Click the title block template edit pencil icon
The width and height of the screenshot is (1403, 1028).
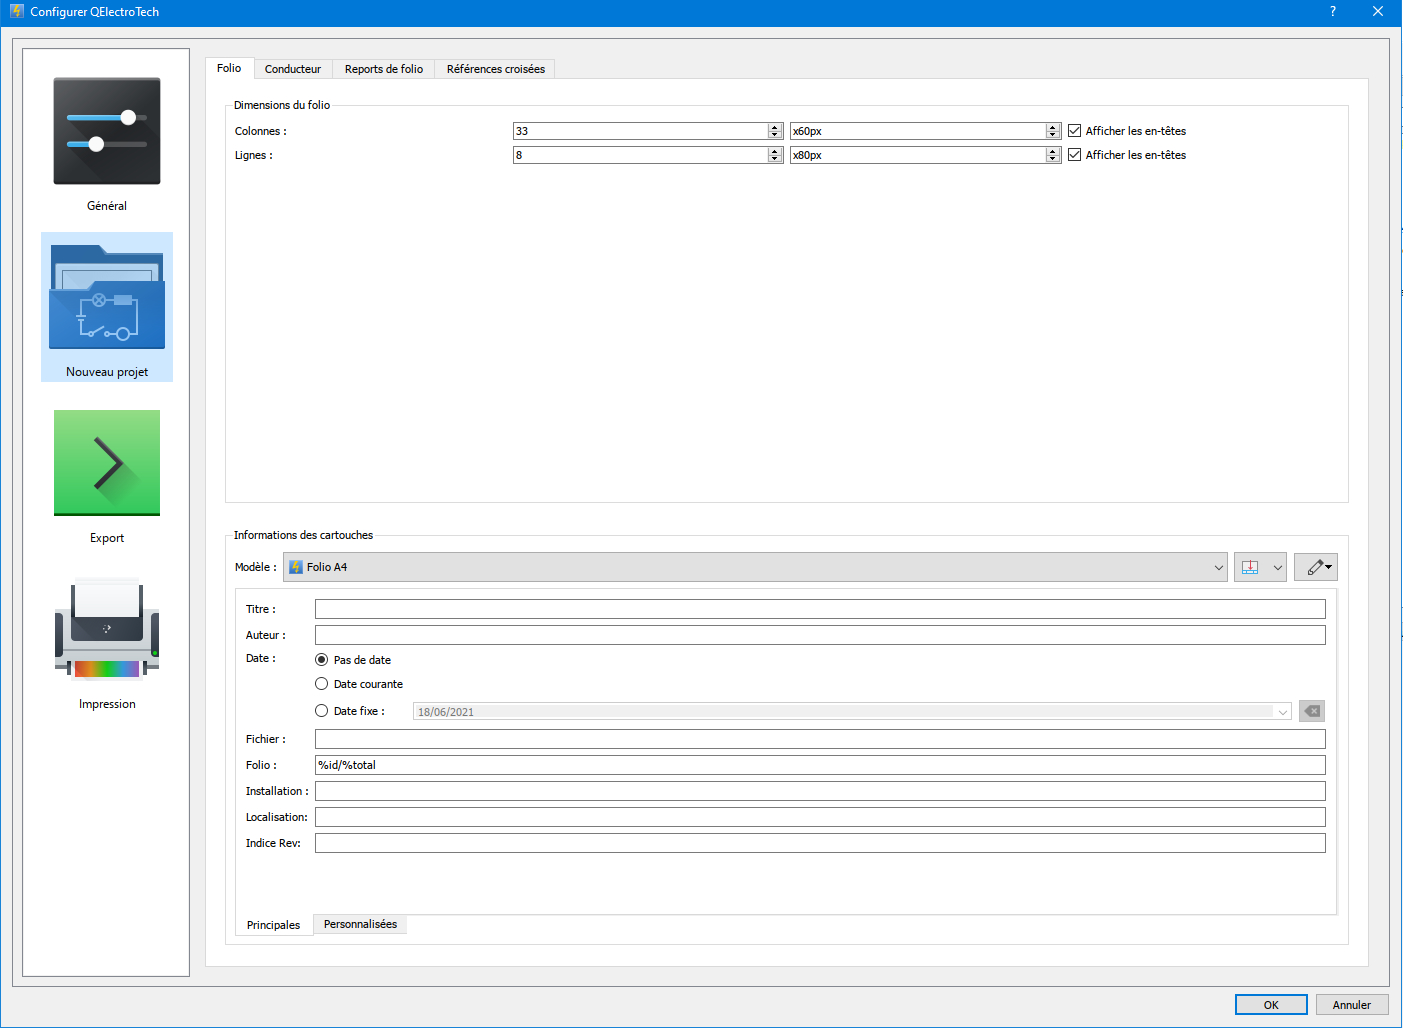coord(1315,567)
